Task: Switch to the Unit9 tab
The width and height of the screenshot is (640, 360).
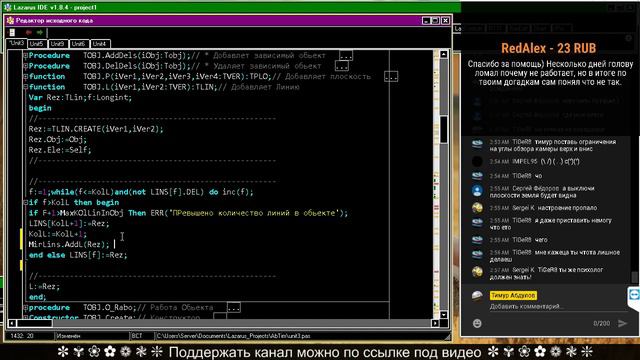Action: [58, 44]
